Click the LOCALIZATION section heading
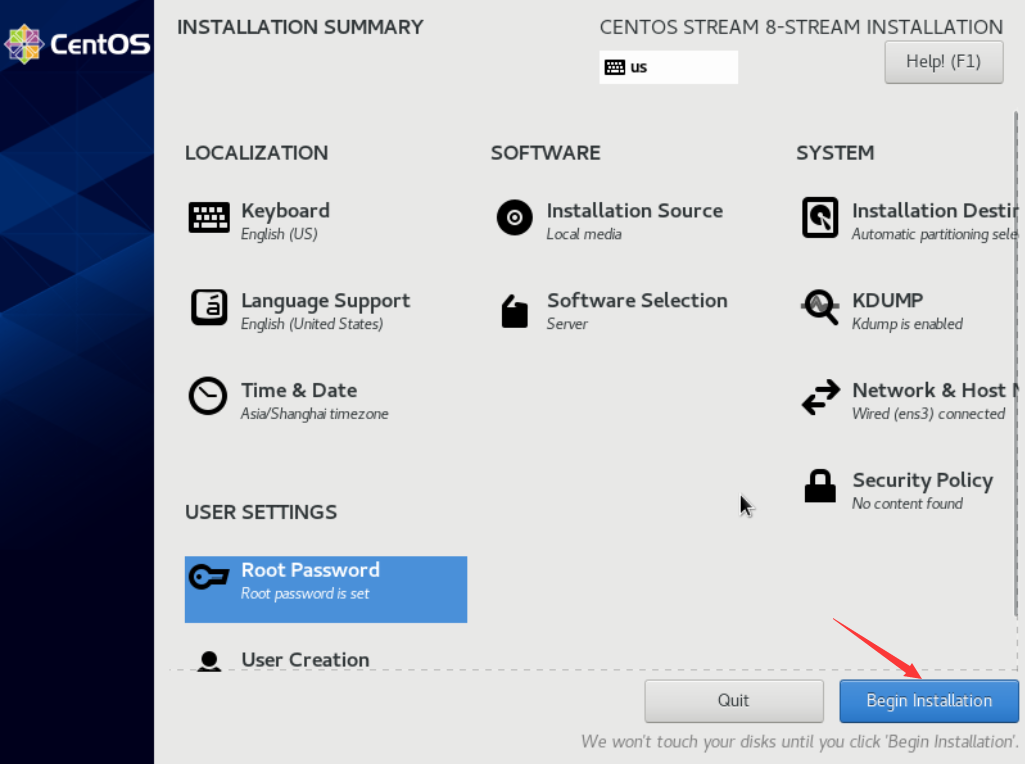 (x=256, y=153)
